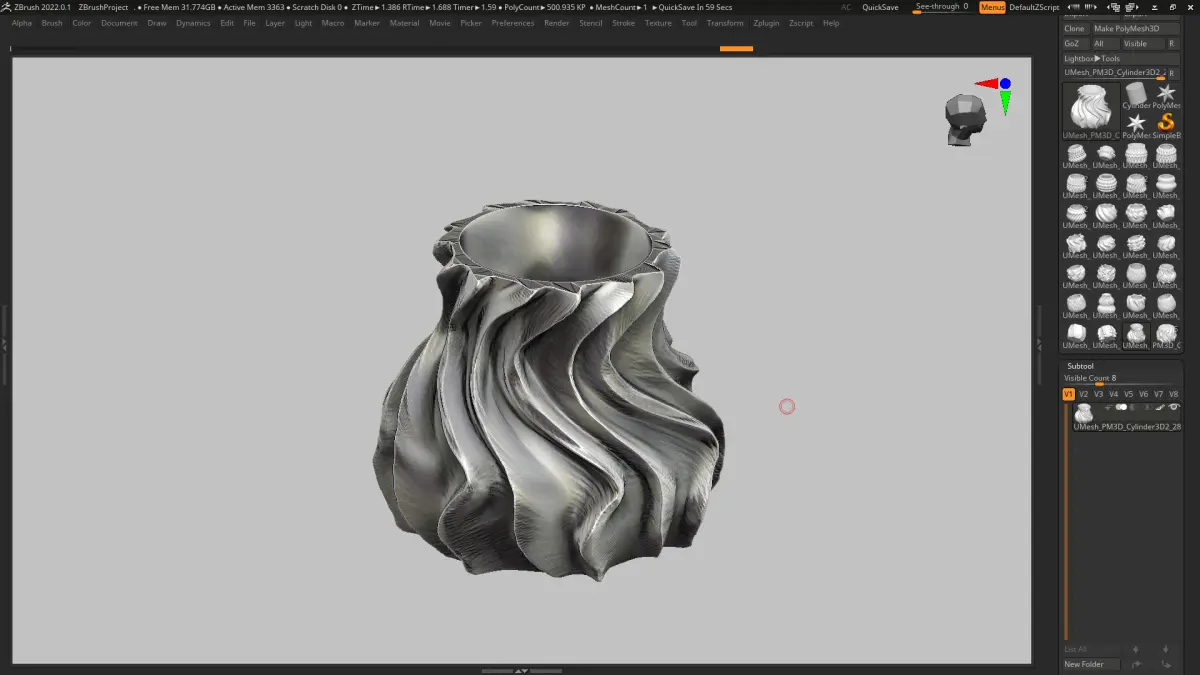Viewport: 1200px width, 675px height.
Task: Toggle the Menus button
Action: coord(992,7)
